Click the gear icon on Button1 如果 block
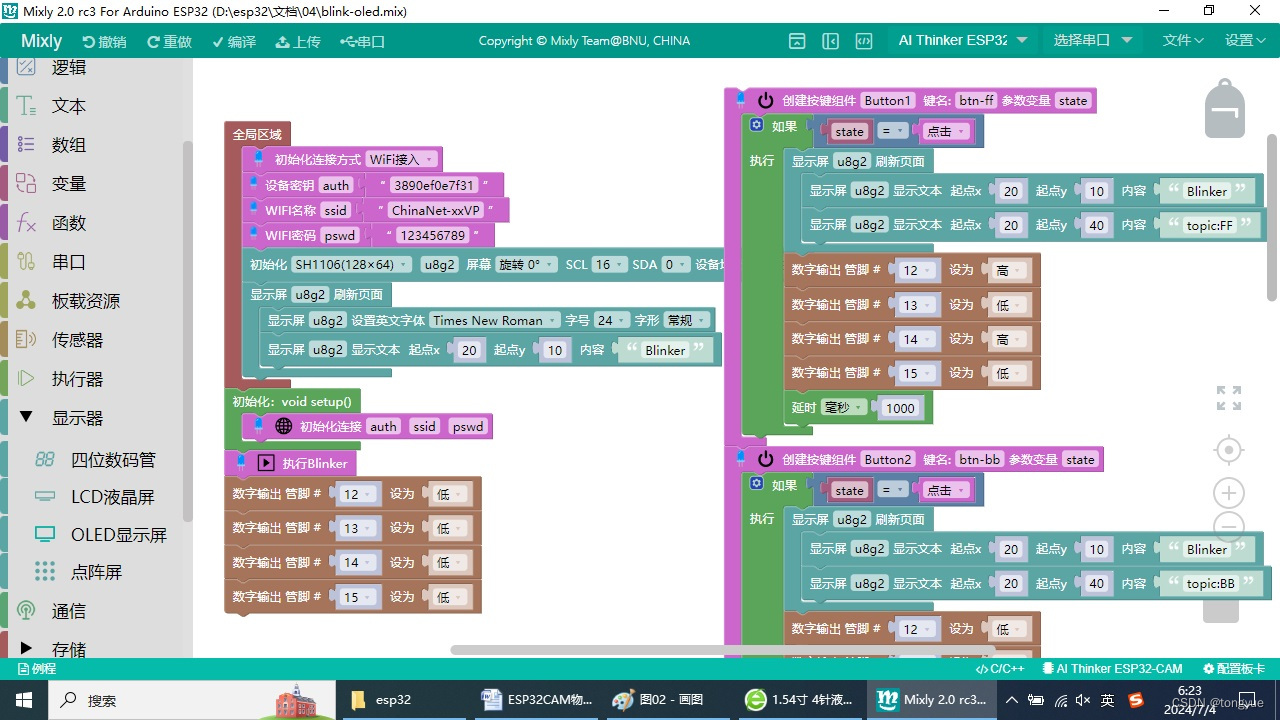 [x=756, y=126]
